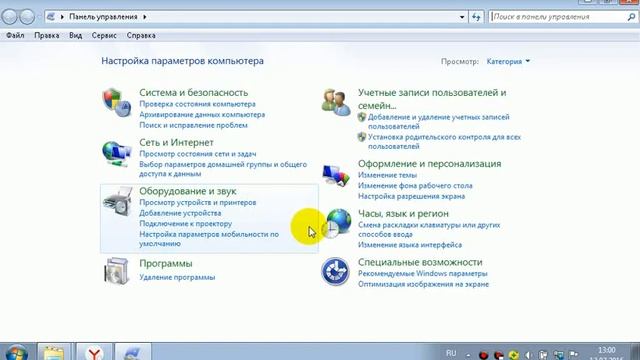This screenshot has height=360, width=640.
Task: Open Настройка параметров мобильности по умолчанию link
Action: point(209,239)
